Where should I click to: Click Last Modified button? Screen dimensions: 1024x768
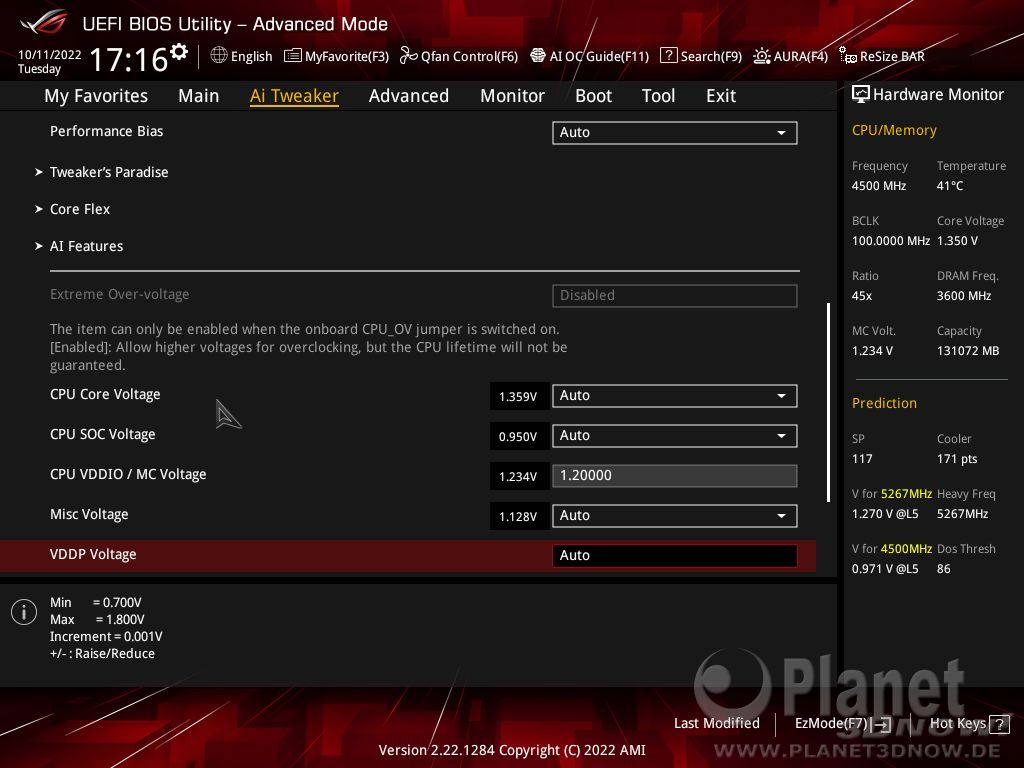pyautogui.click(x=716, y=724)
